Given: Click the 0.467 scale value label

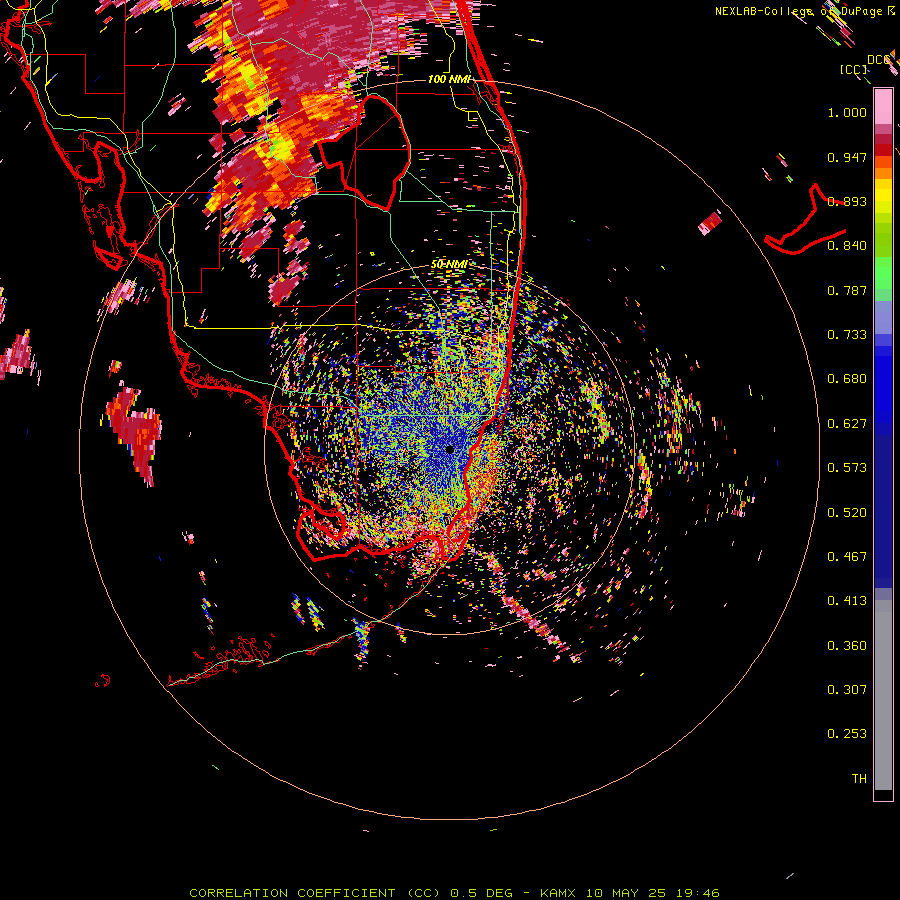Looking at the screenshot, I should (847, 557).
